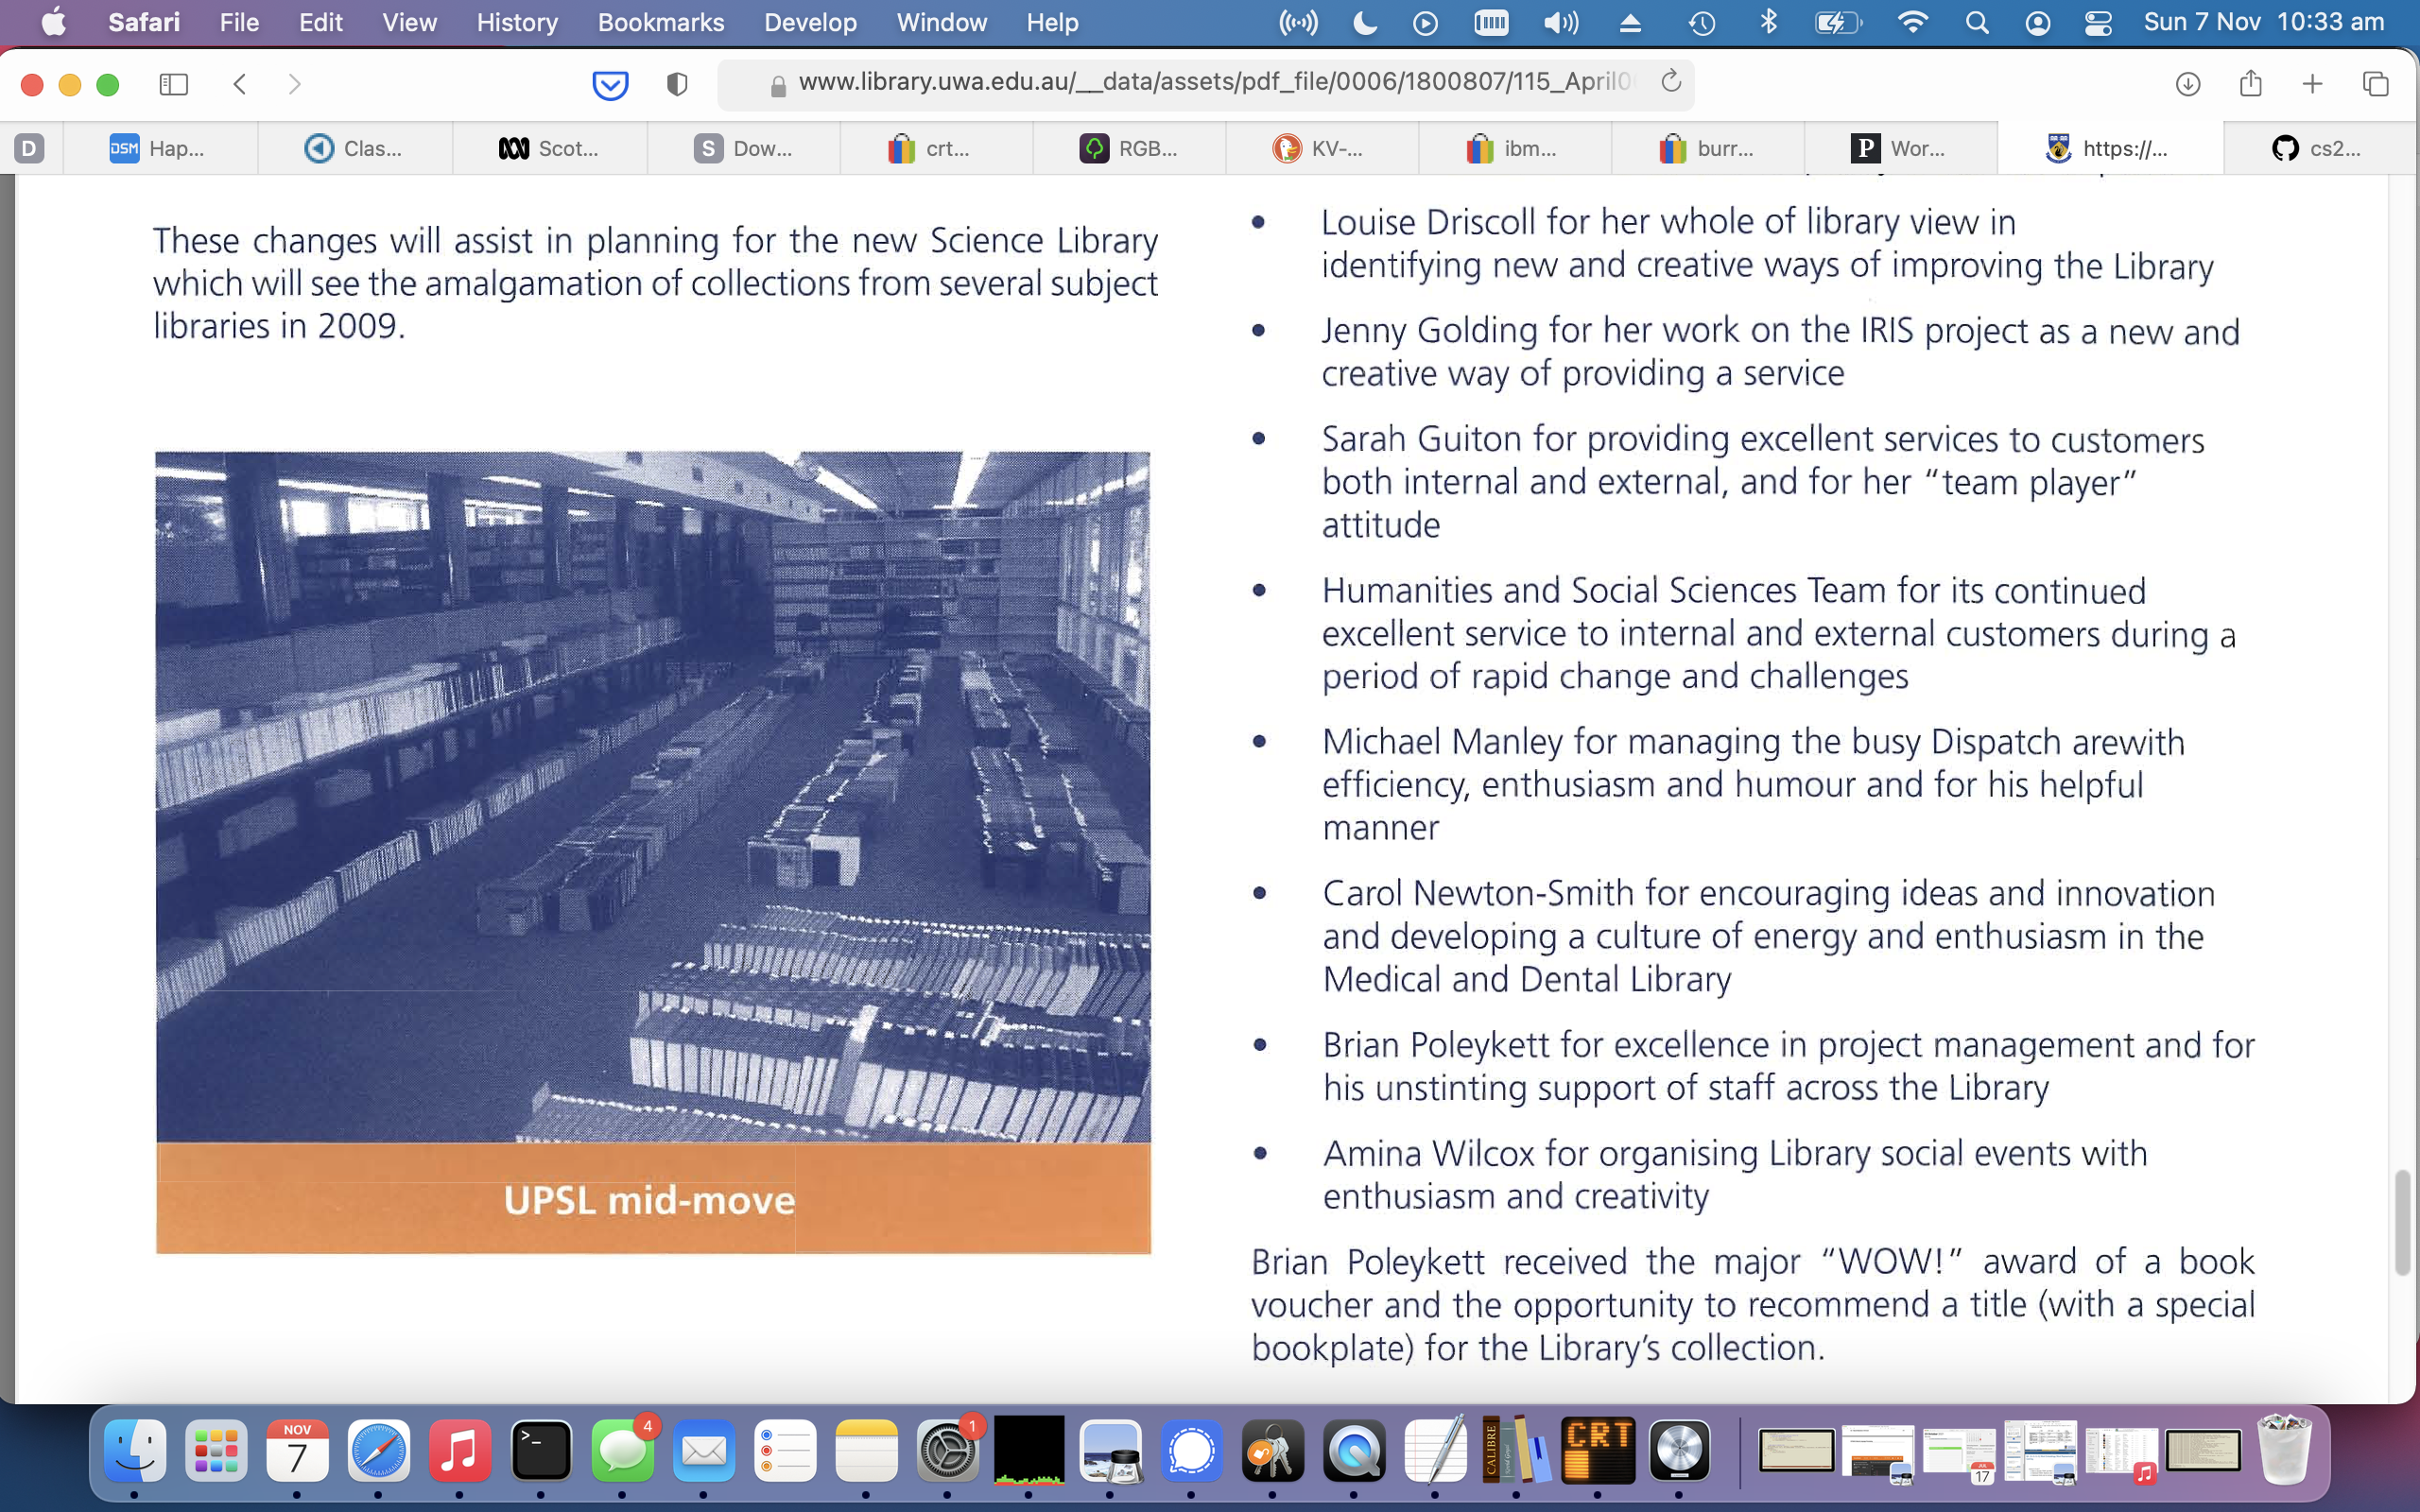Open the Bluetooth status menu

(1768, 22)
